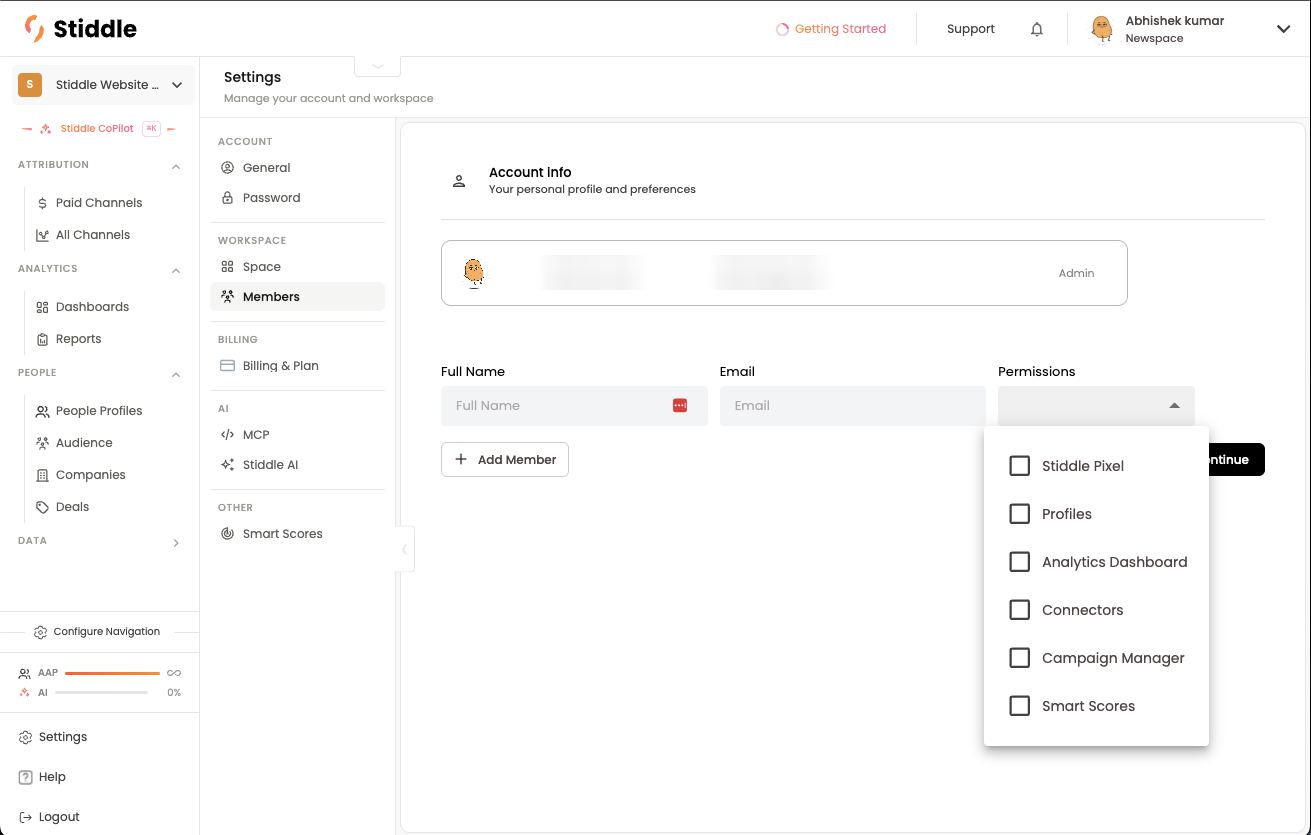Click the People Profiles icon
The width and height of the screenshot is (1311, 835).
[x=42, y=411]
